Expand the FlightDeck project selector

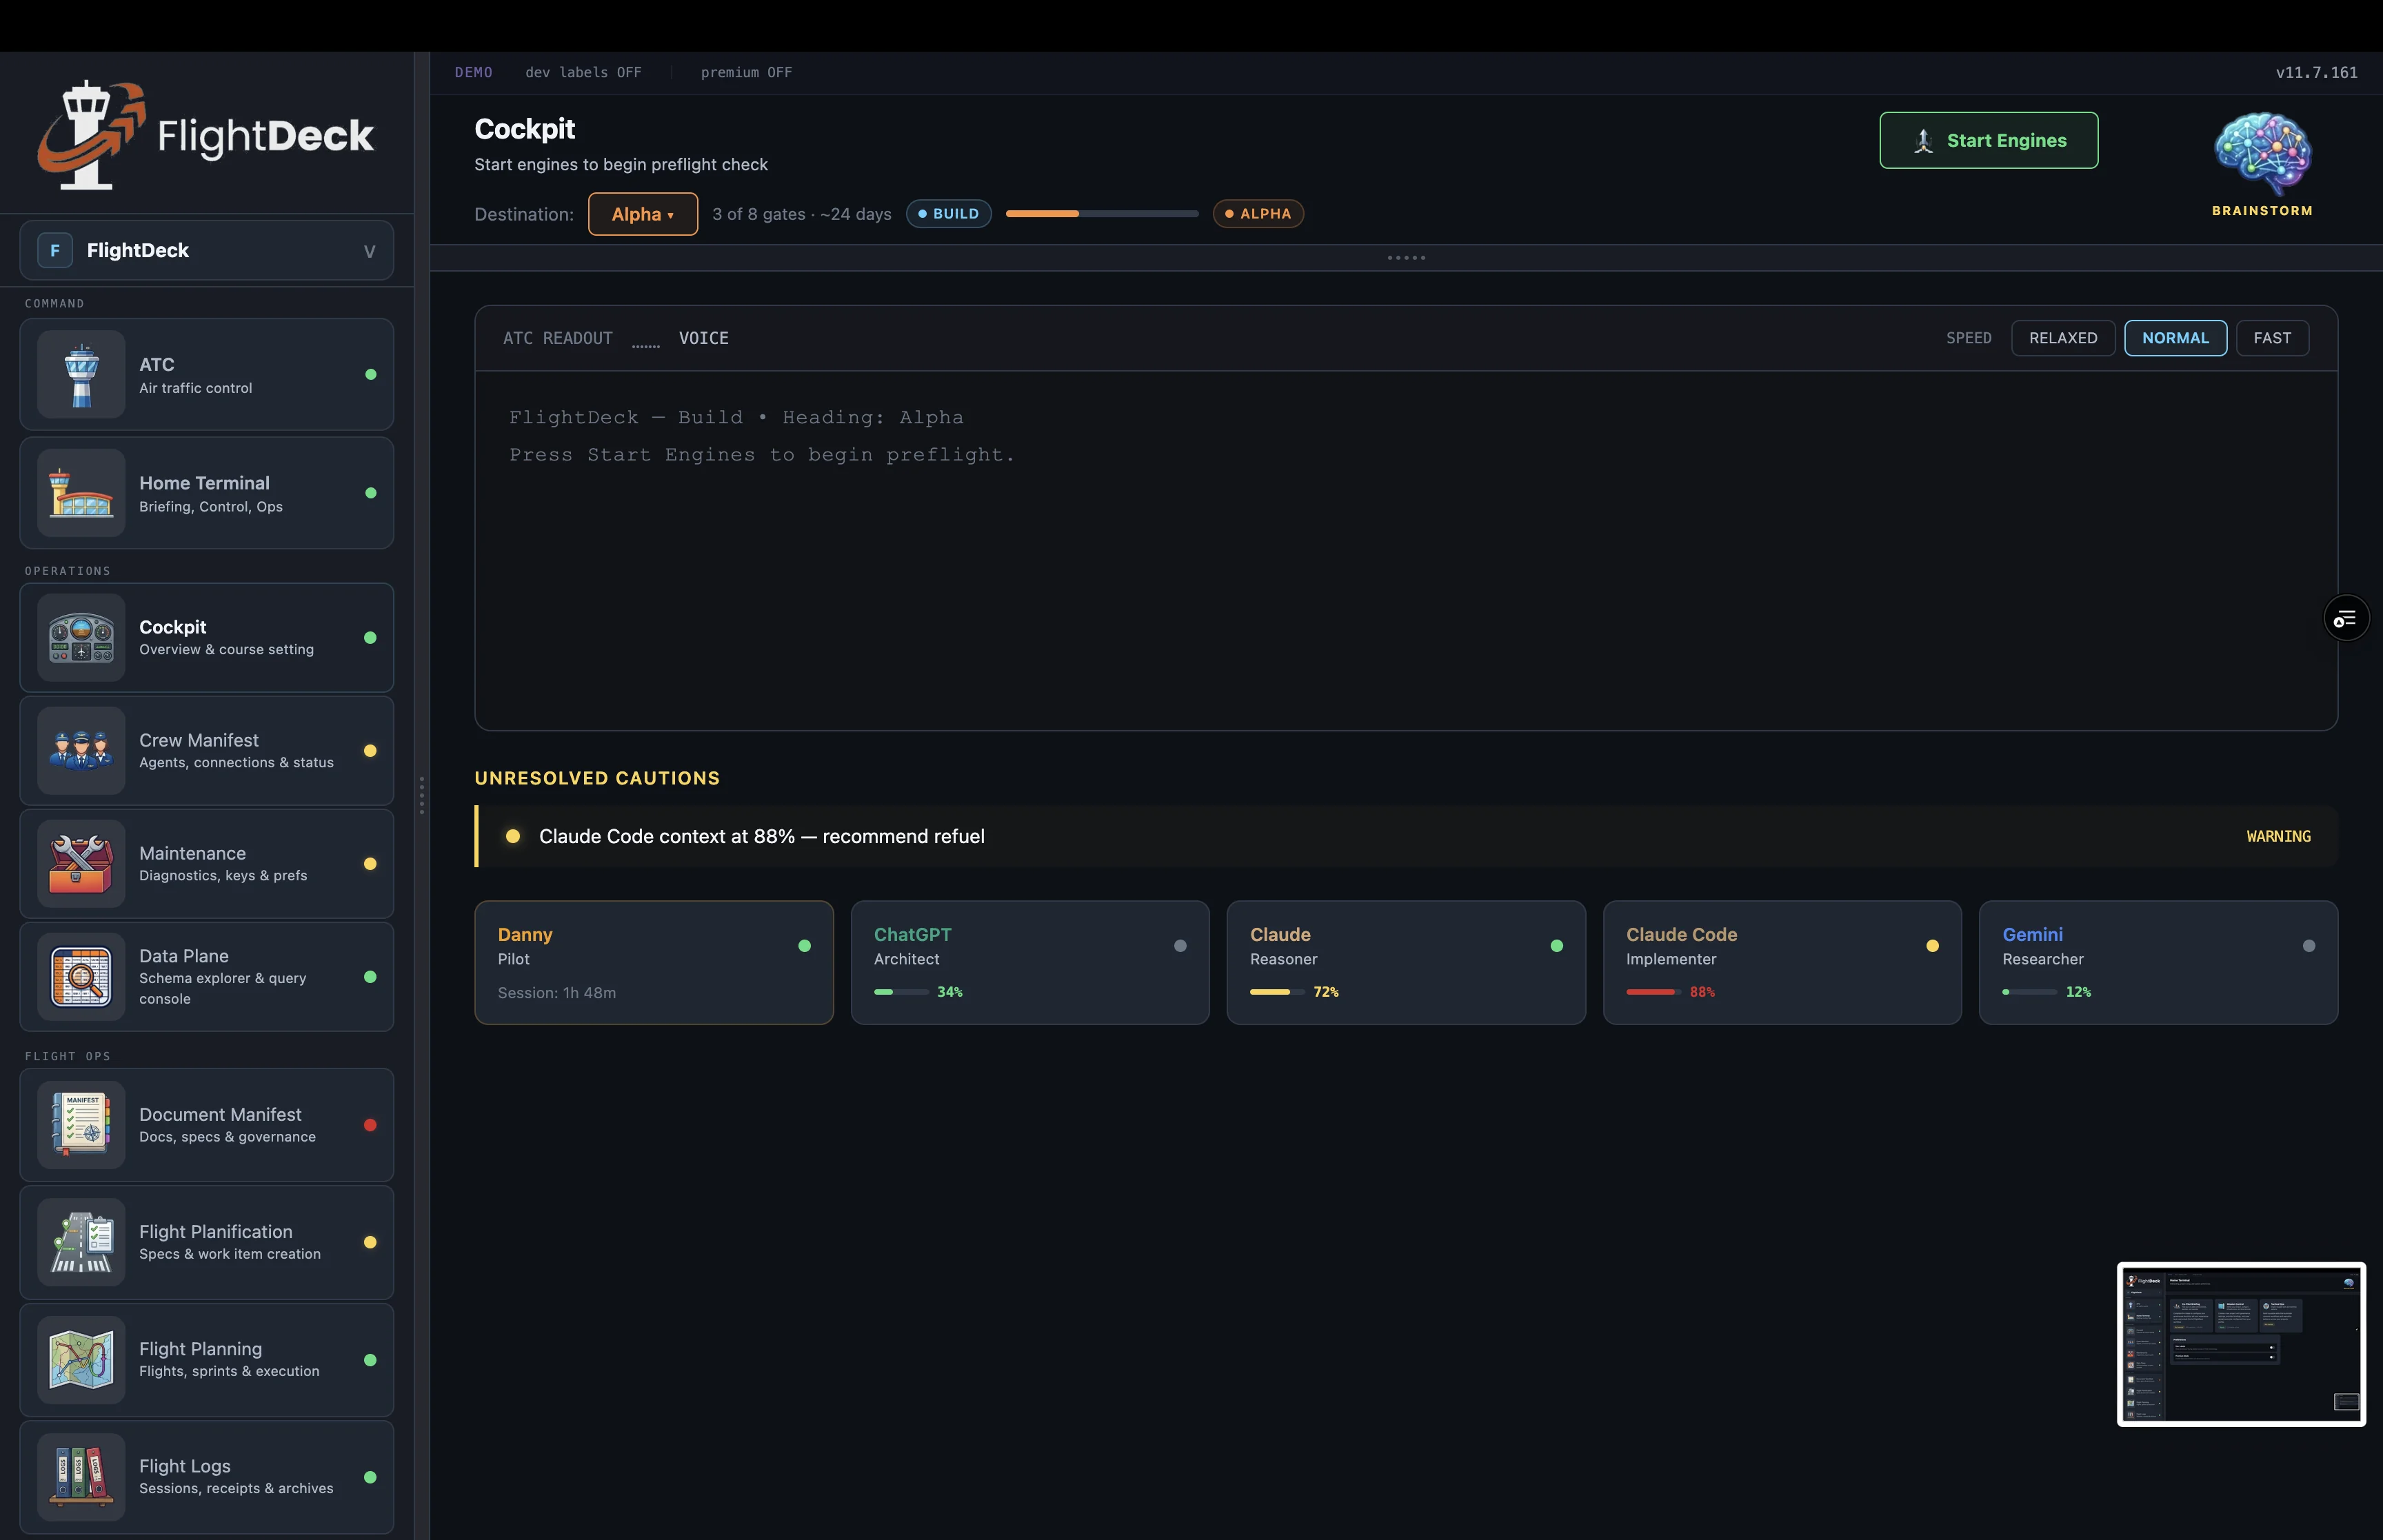coord(206,250)
